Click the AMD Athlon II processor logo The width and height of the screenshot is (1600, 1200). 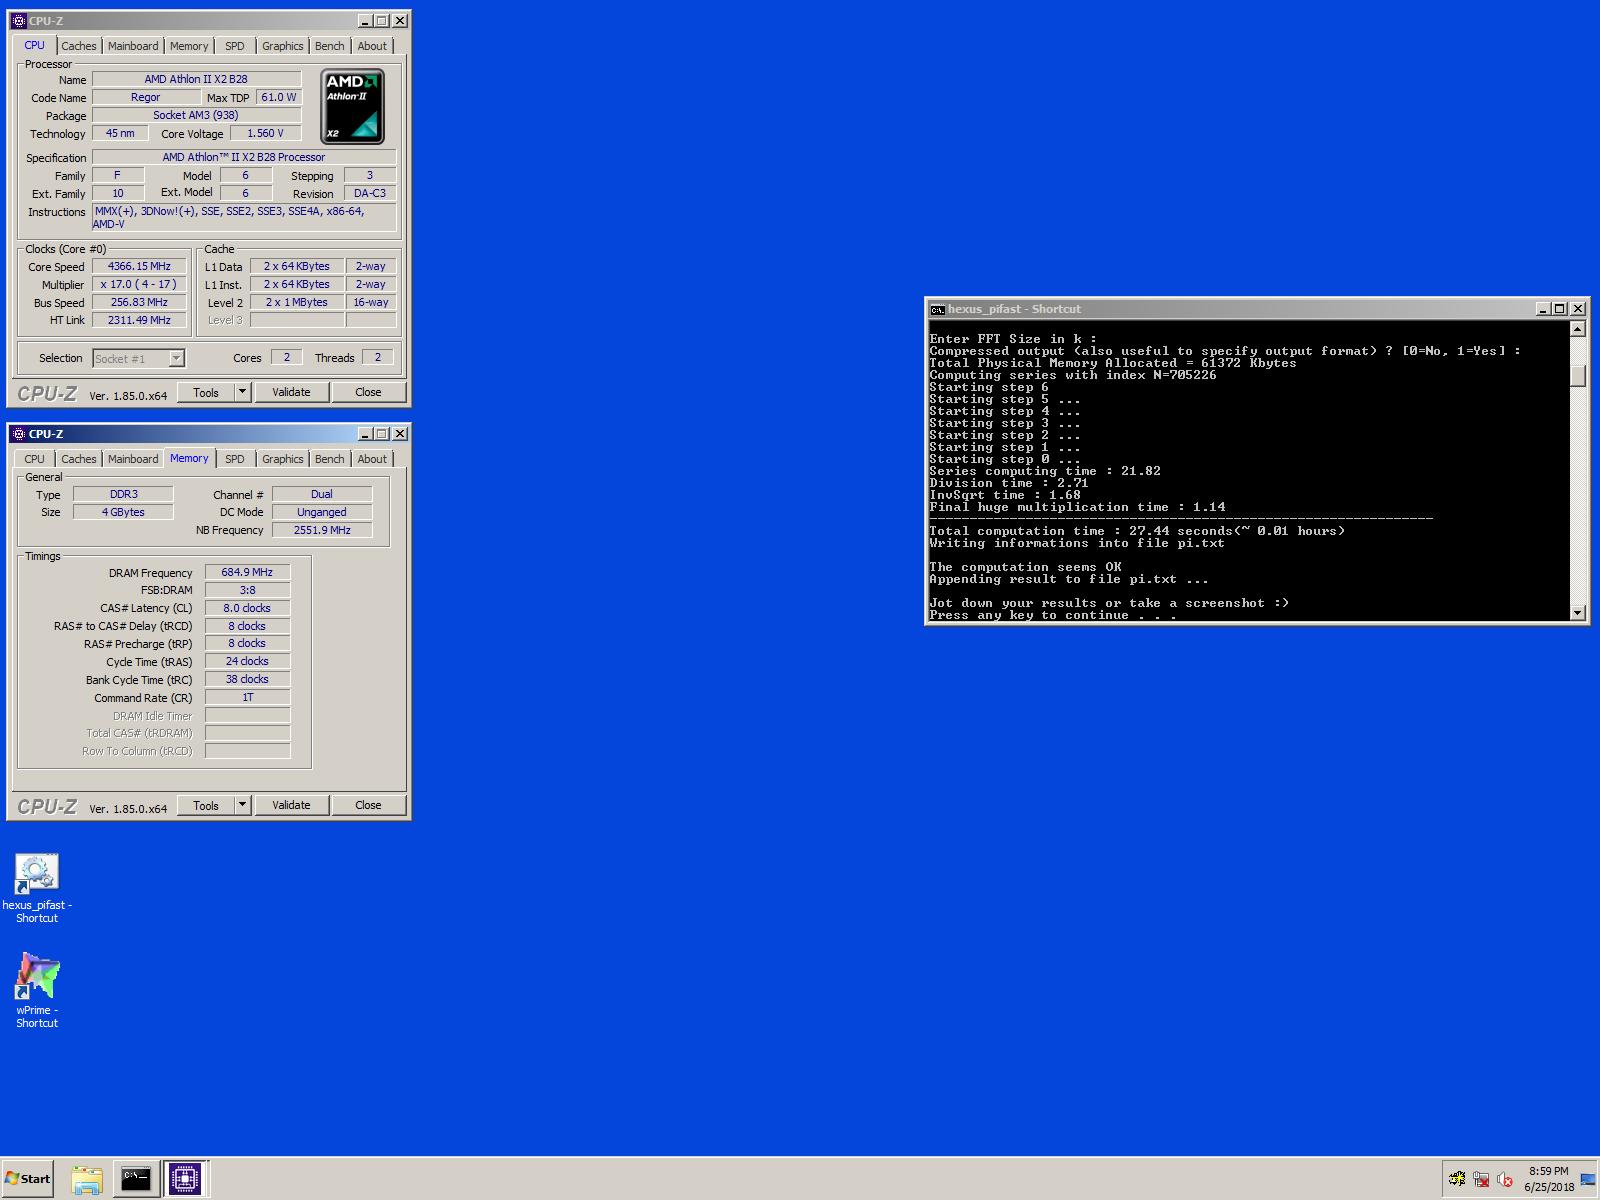(352, 106)
